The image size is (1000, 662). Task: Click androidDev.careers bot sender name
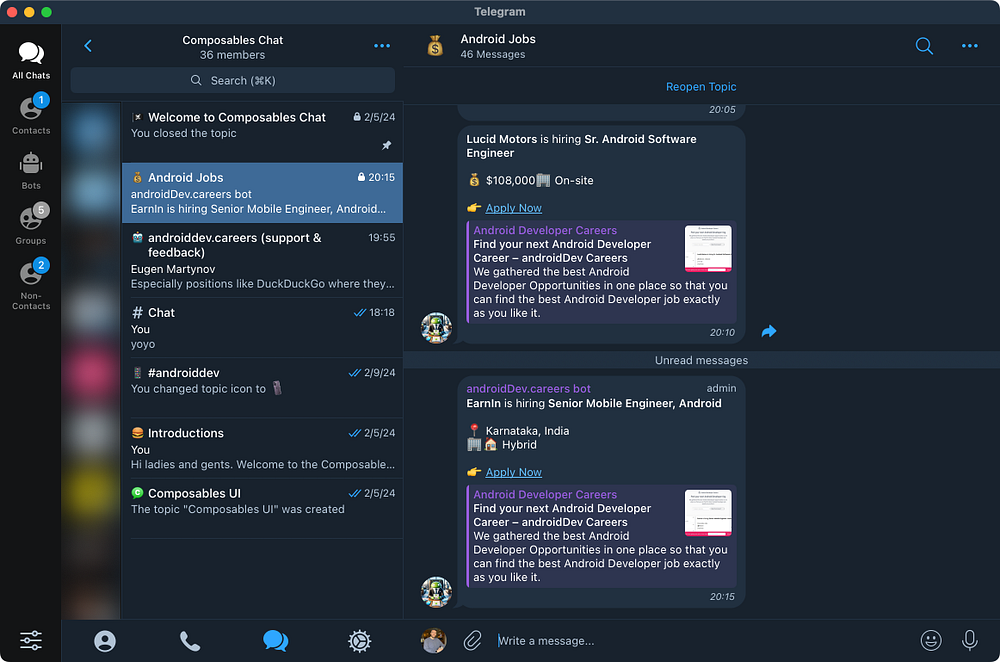[x=528, y=388]
